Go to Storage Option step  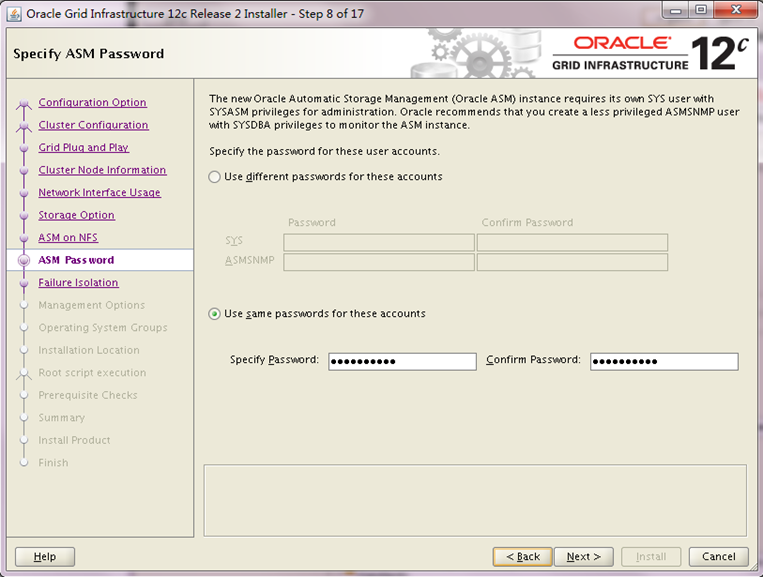(76, 215)
